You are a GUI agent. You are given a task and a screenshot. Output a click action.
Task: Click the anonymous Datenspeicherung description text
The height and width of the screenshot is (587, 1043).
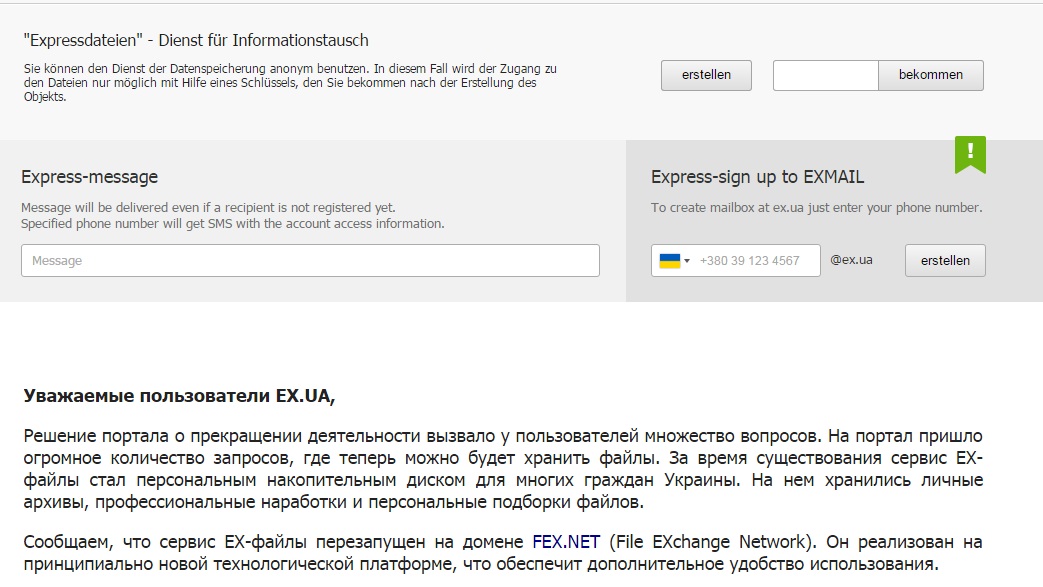[x=290, y=83]
